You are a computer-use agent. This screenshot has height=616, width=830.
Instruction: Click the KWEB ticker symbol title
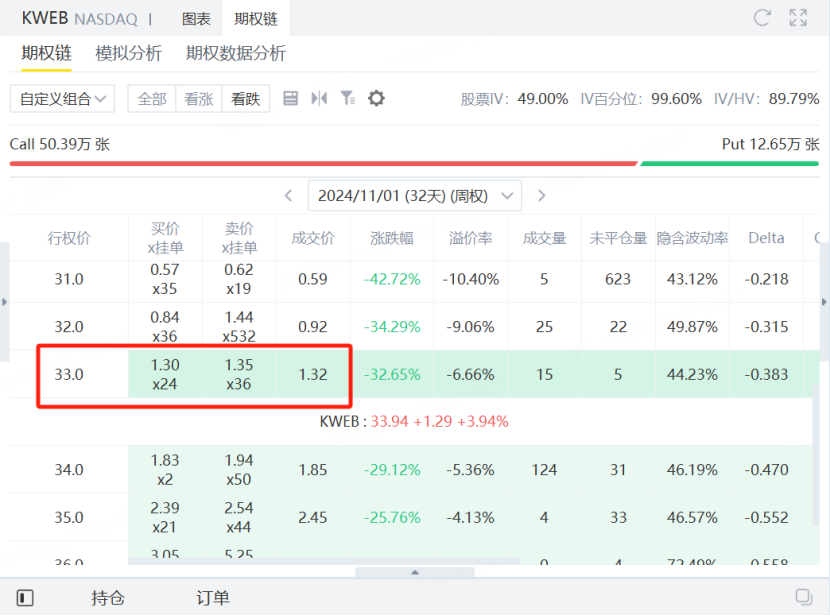click(45, 19)
